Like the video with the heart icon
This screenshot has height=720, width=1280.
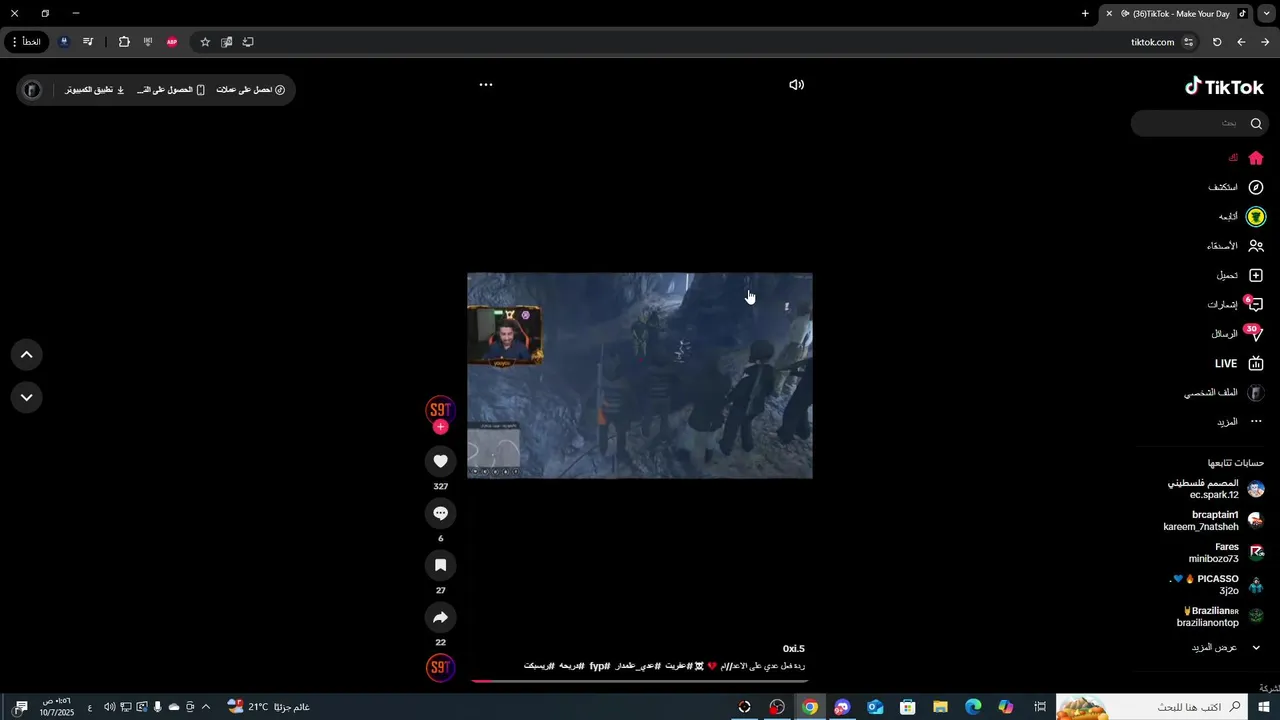point(440,461)
